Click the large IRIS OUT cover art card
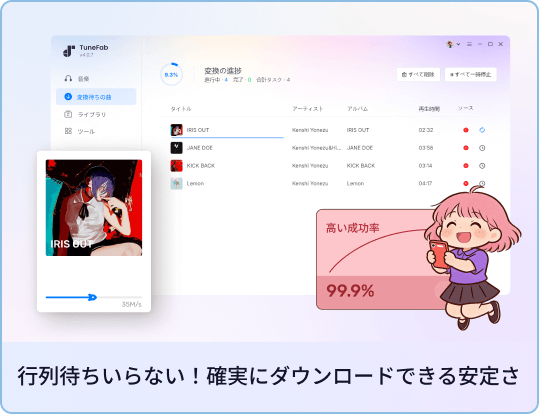Image resolution: width=539 pixels, height=414 pixels. pos(94,208)
